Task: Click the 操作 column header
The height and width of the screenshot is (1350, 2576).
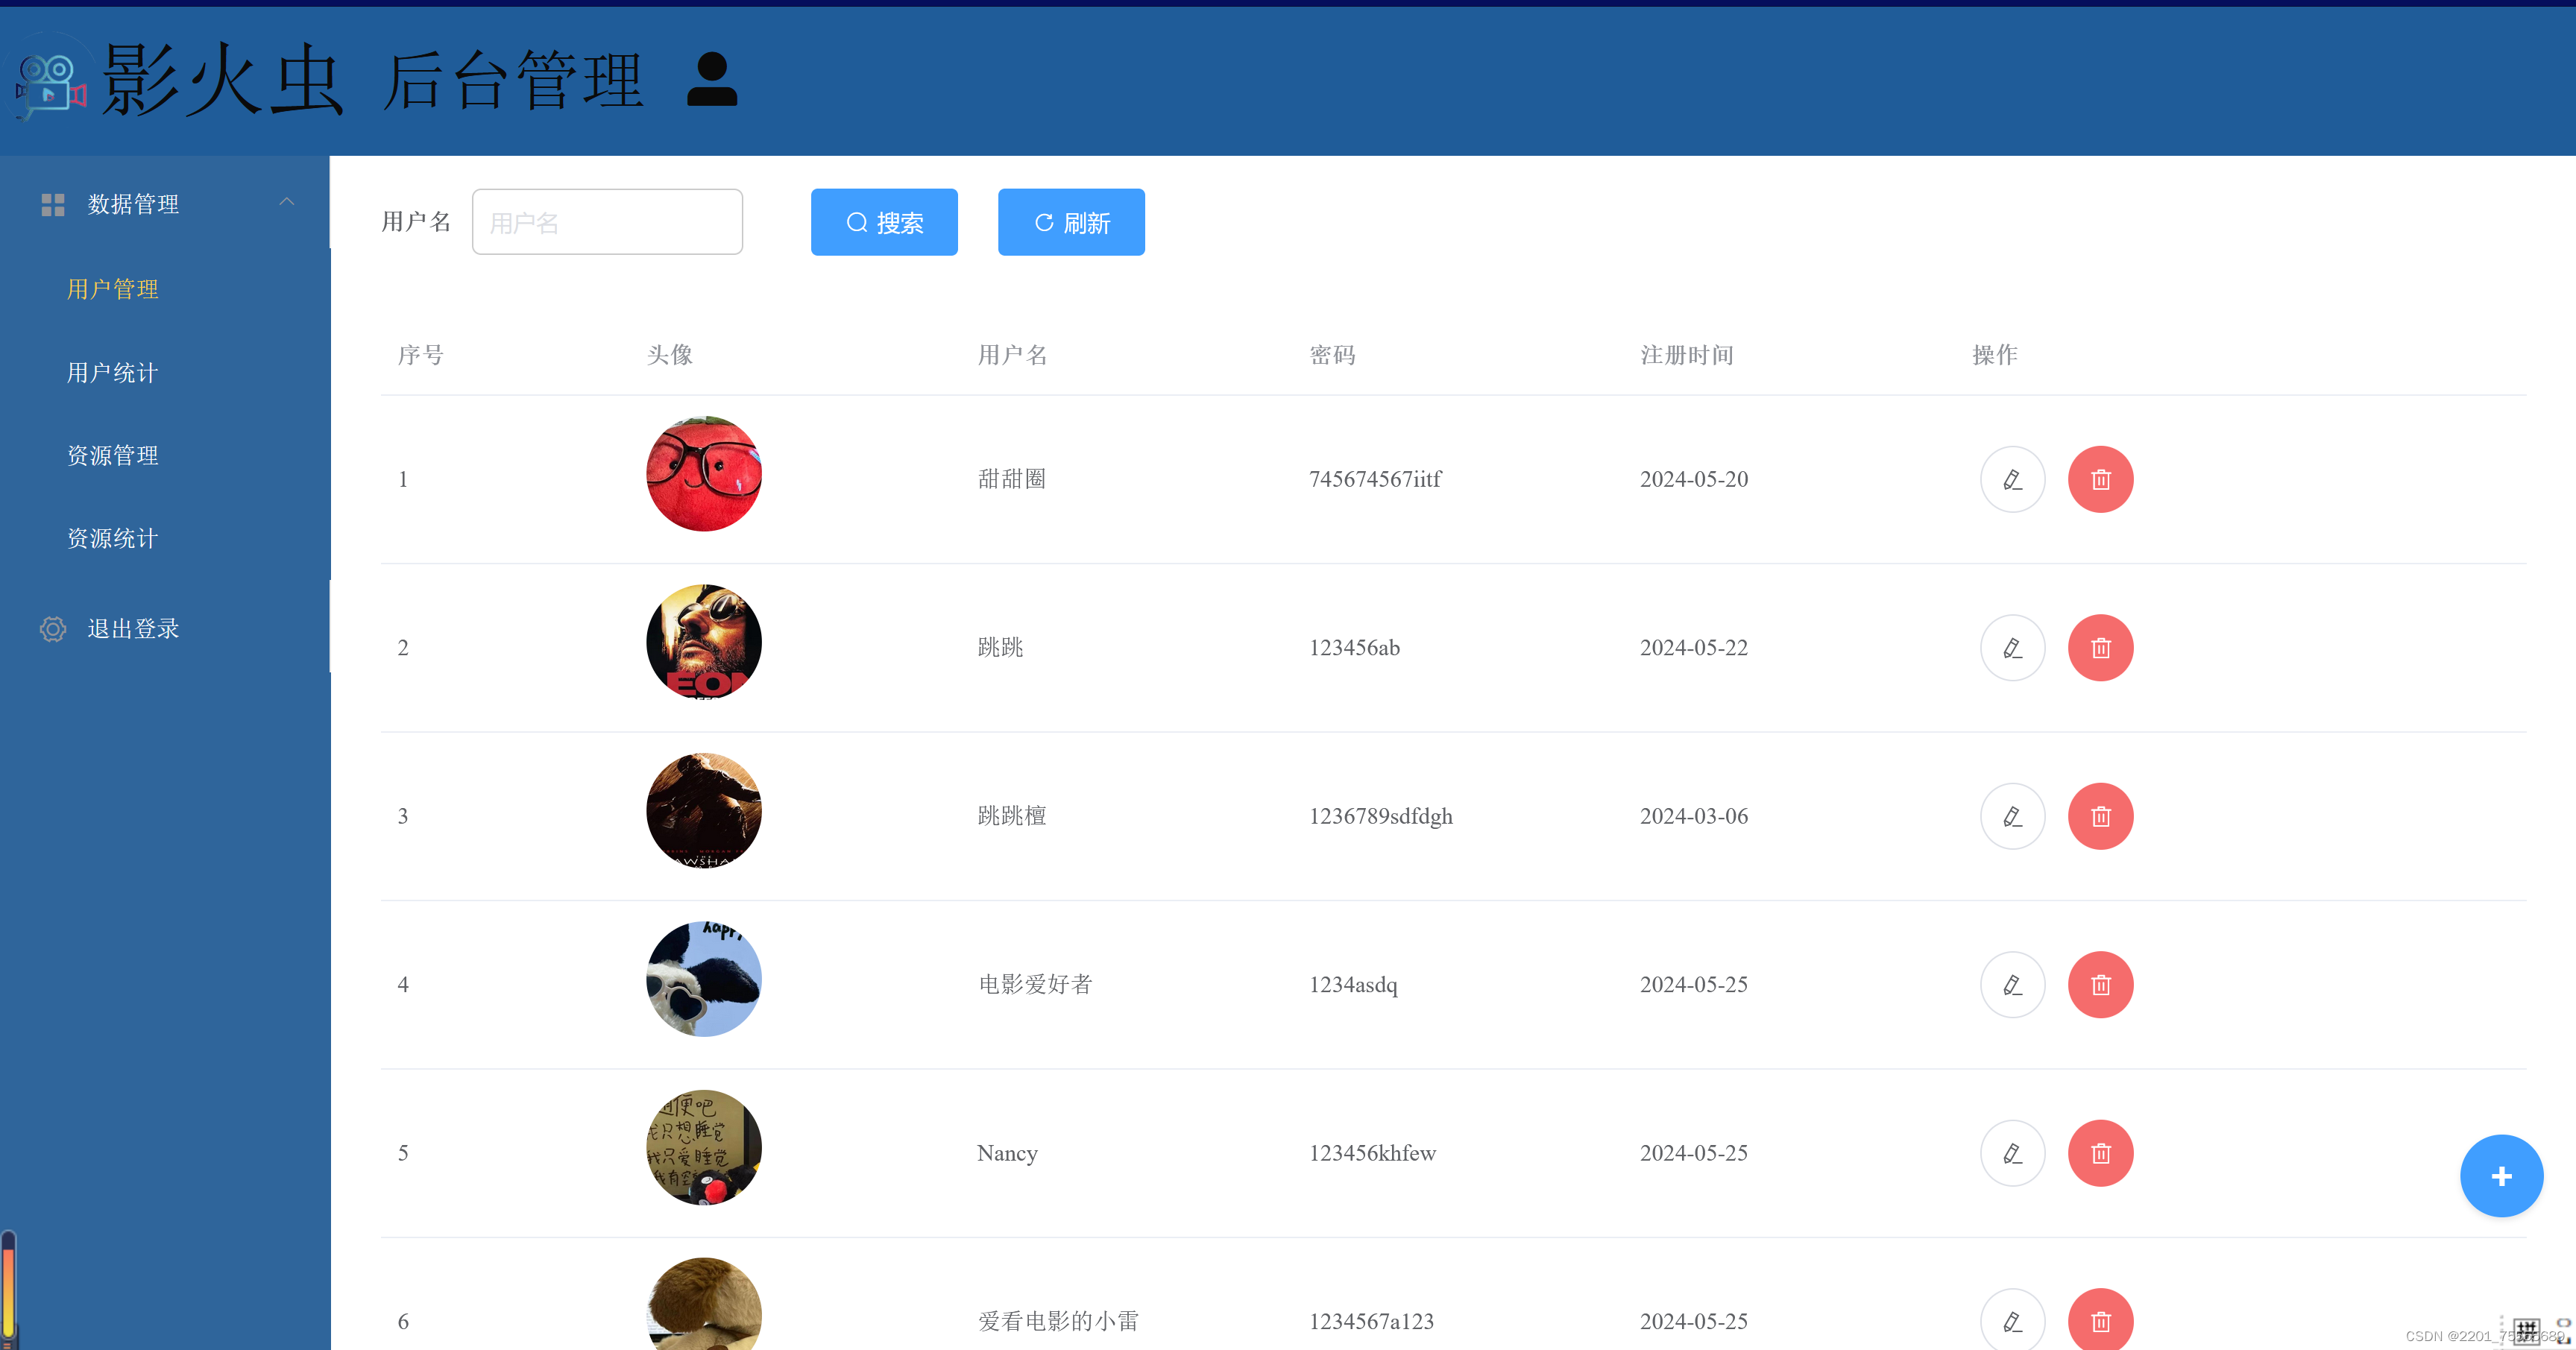Action: pyautogui.click(x=1995, y=355)
